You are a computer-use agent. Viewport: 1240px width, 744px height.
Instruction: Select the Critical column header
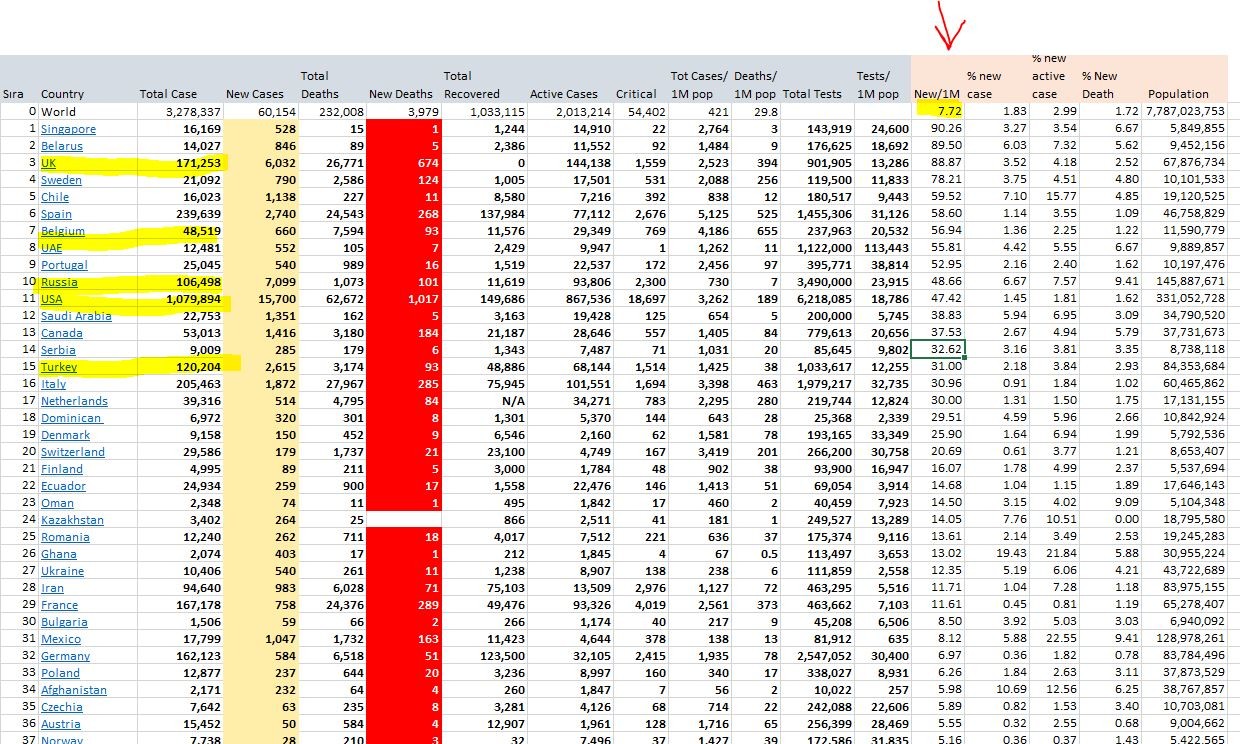click(636, 94)
